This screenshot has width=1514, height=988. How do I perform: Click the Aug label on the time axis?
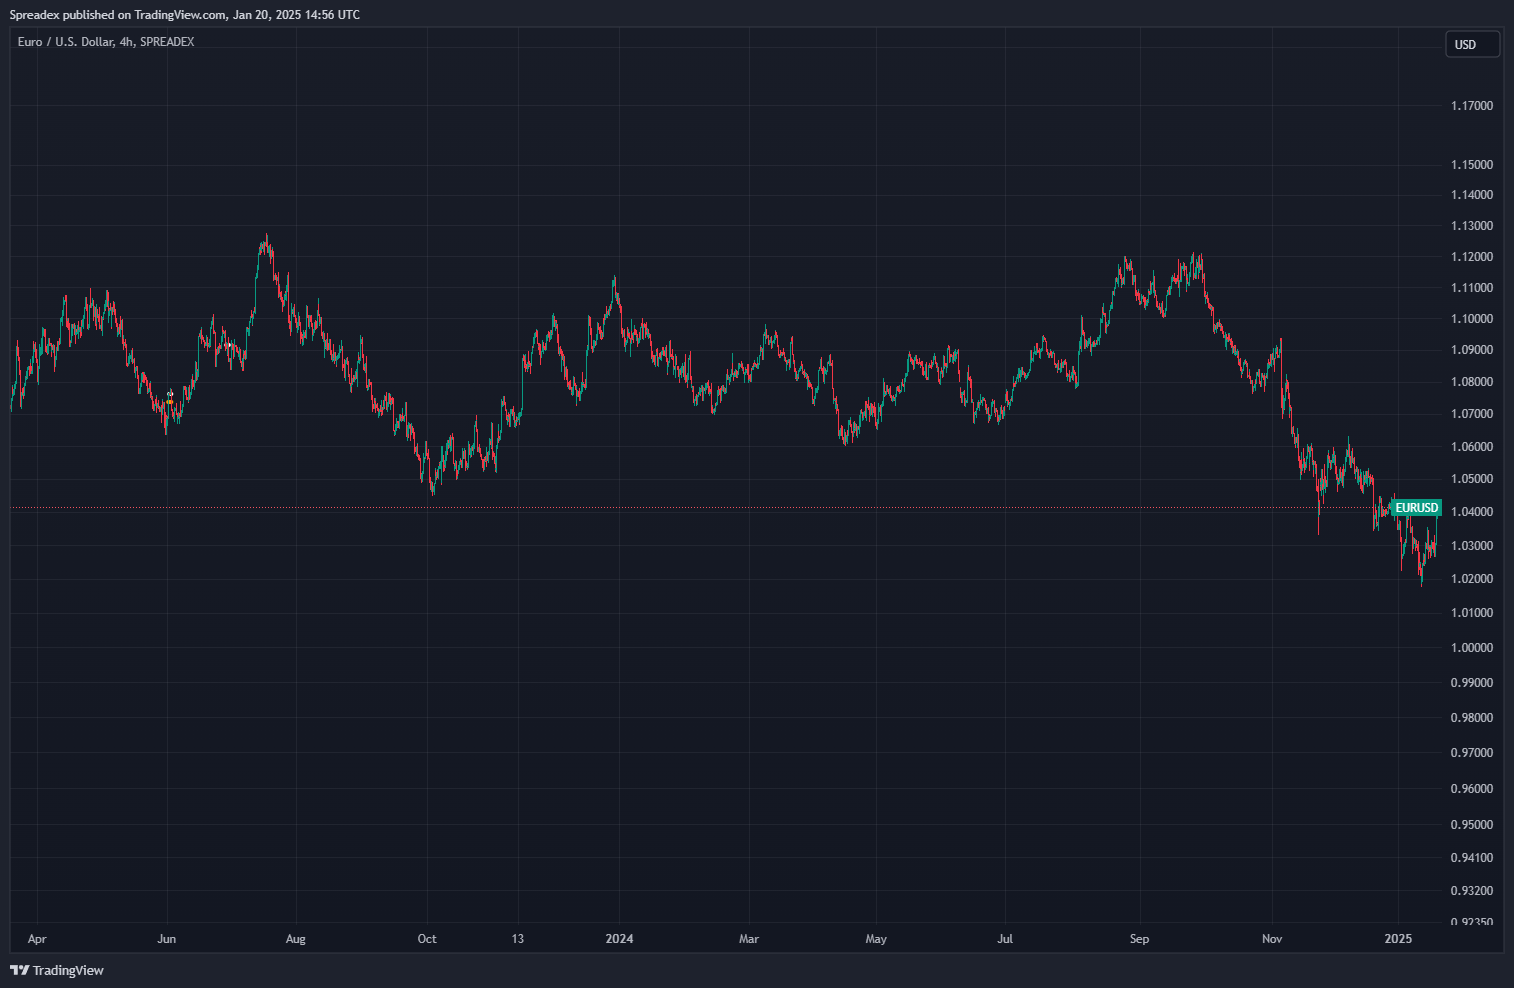point(295,939)
